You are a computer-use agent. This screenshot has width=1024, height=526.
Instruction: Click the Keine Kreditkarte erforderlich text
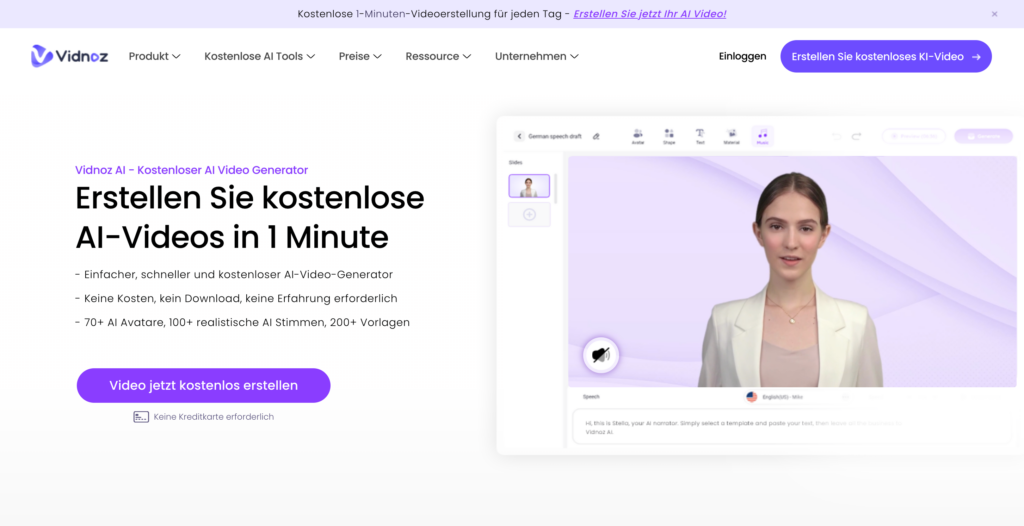pos(214,416)
